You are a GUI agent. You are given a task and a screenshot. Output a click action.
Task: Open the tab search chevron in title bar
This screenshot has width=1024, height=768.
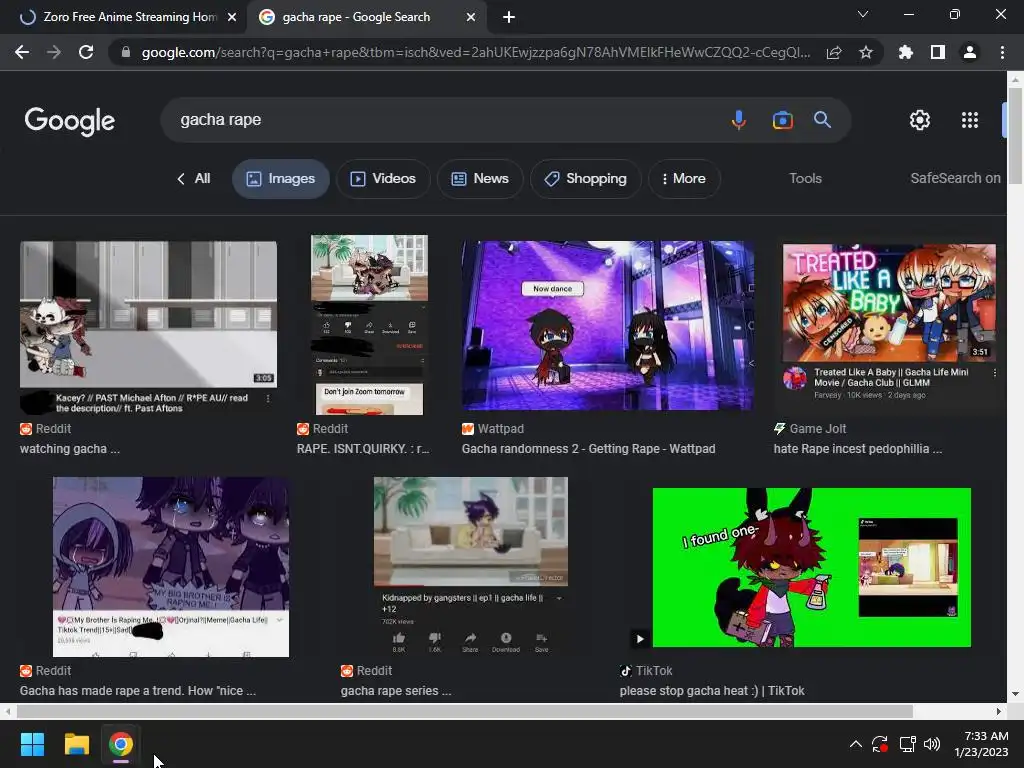click(863, 14)
